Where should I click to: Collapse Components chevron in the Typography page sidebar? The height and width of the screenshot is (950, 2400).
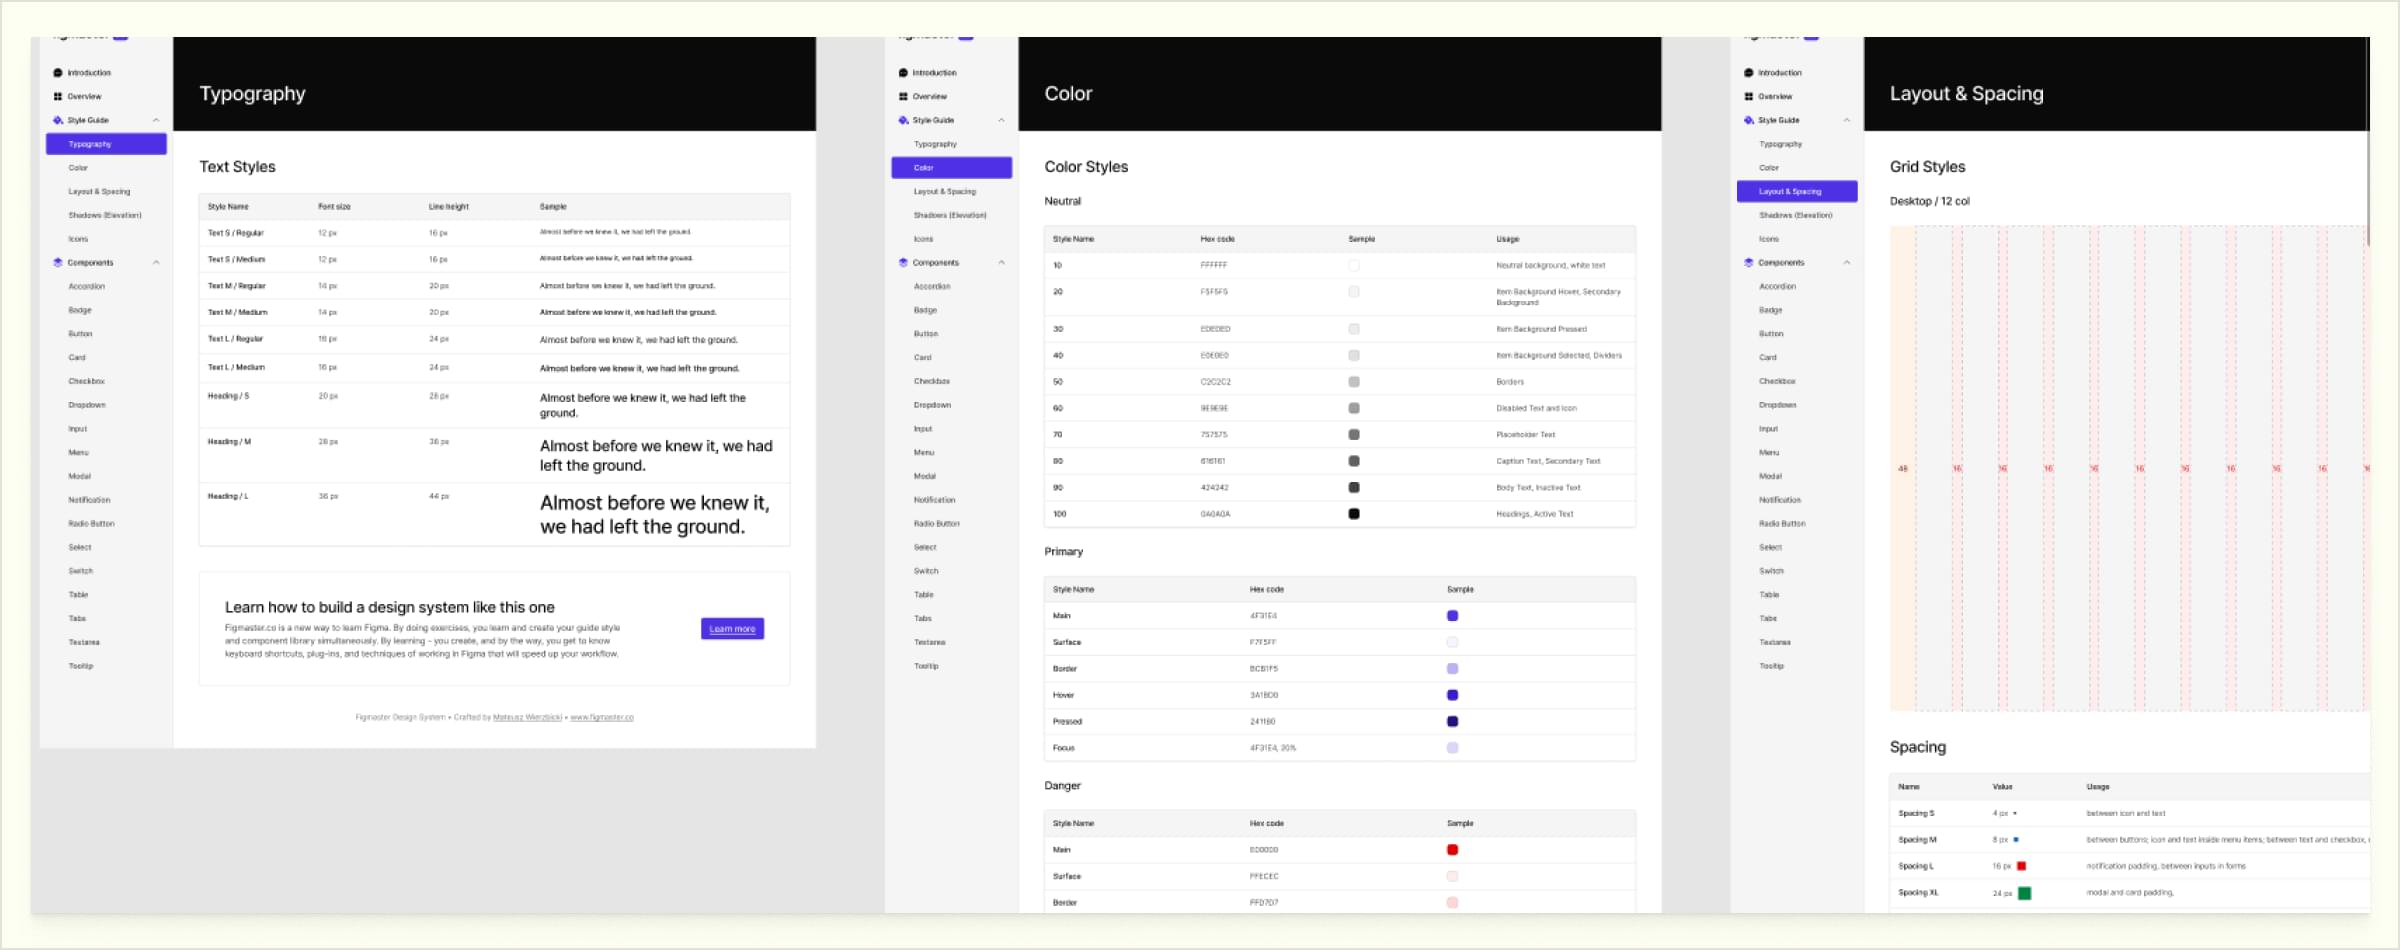pos(156,263)
